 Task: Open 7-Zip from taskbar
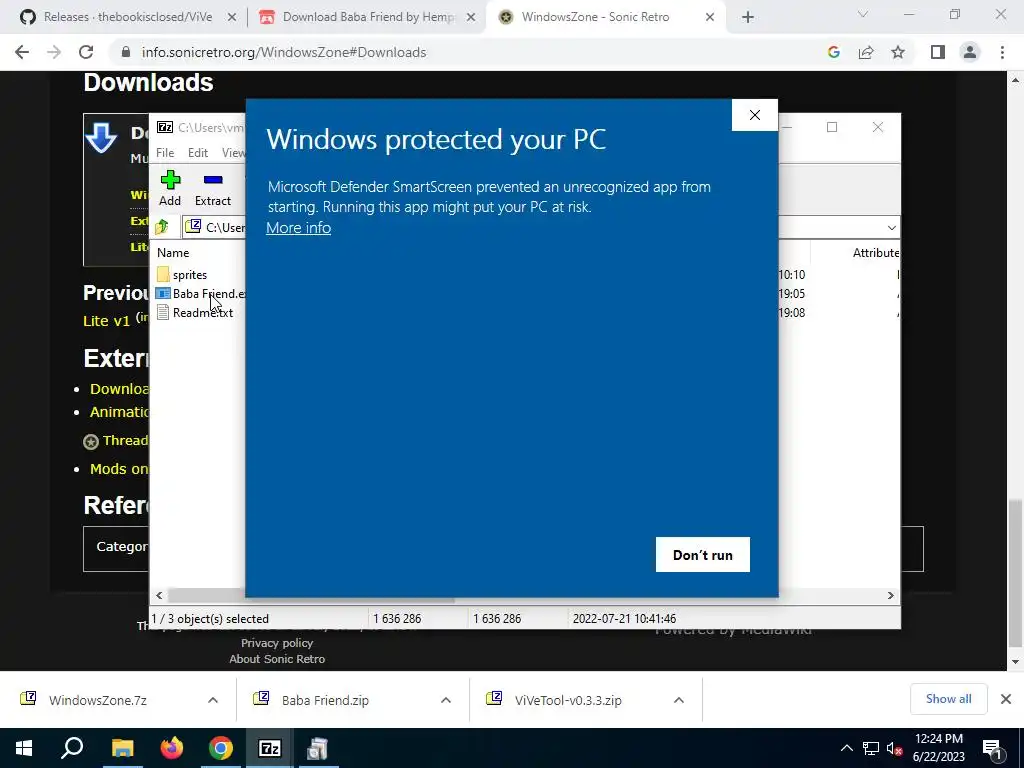pyautogui.click(x=270, y=748)
